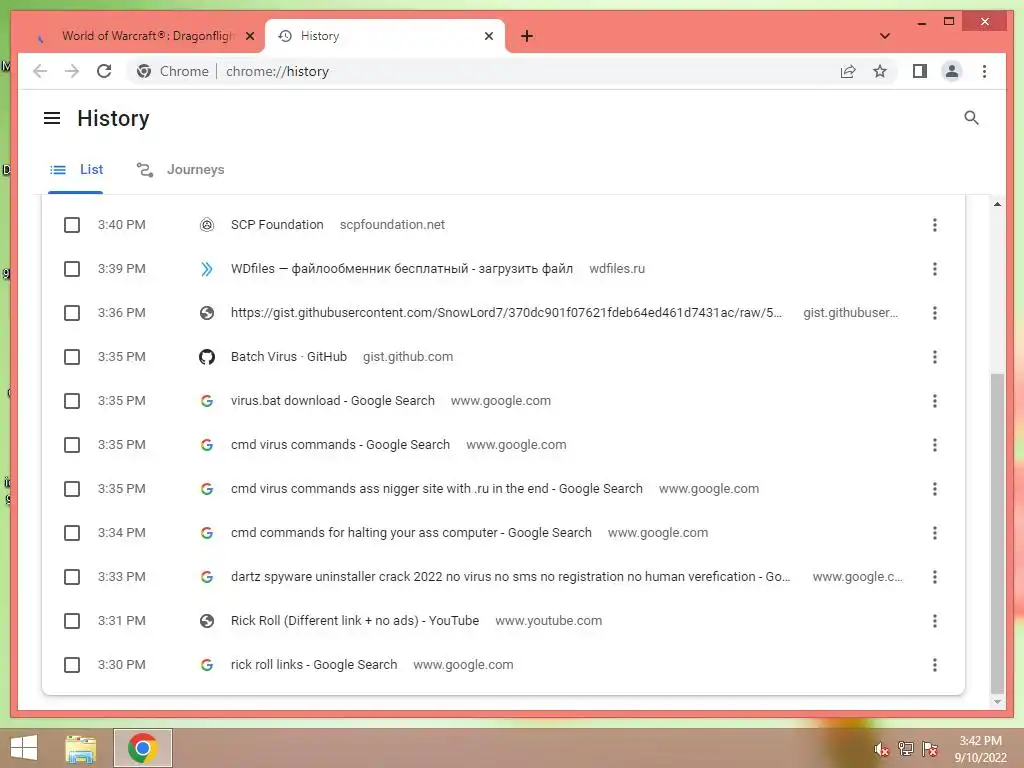Select checkbox for SCP Foundation entry

click(72, 225)
